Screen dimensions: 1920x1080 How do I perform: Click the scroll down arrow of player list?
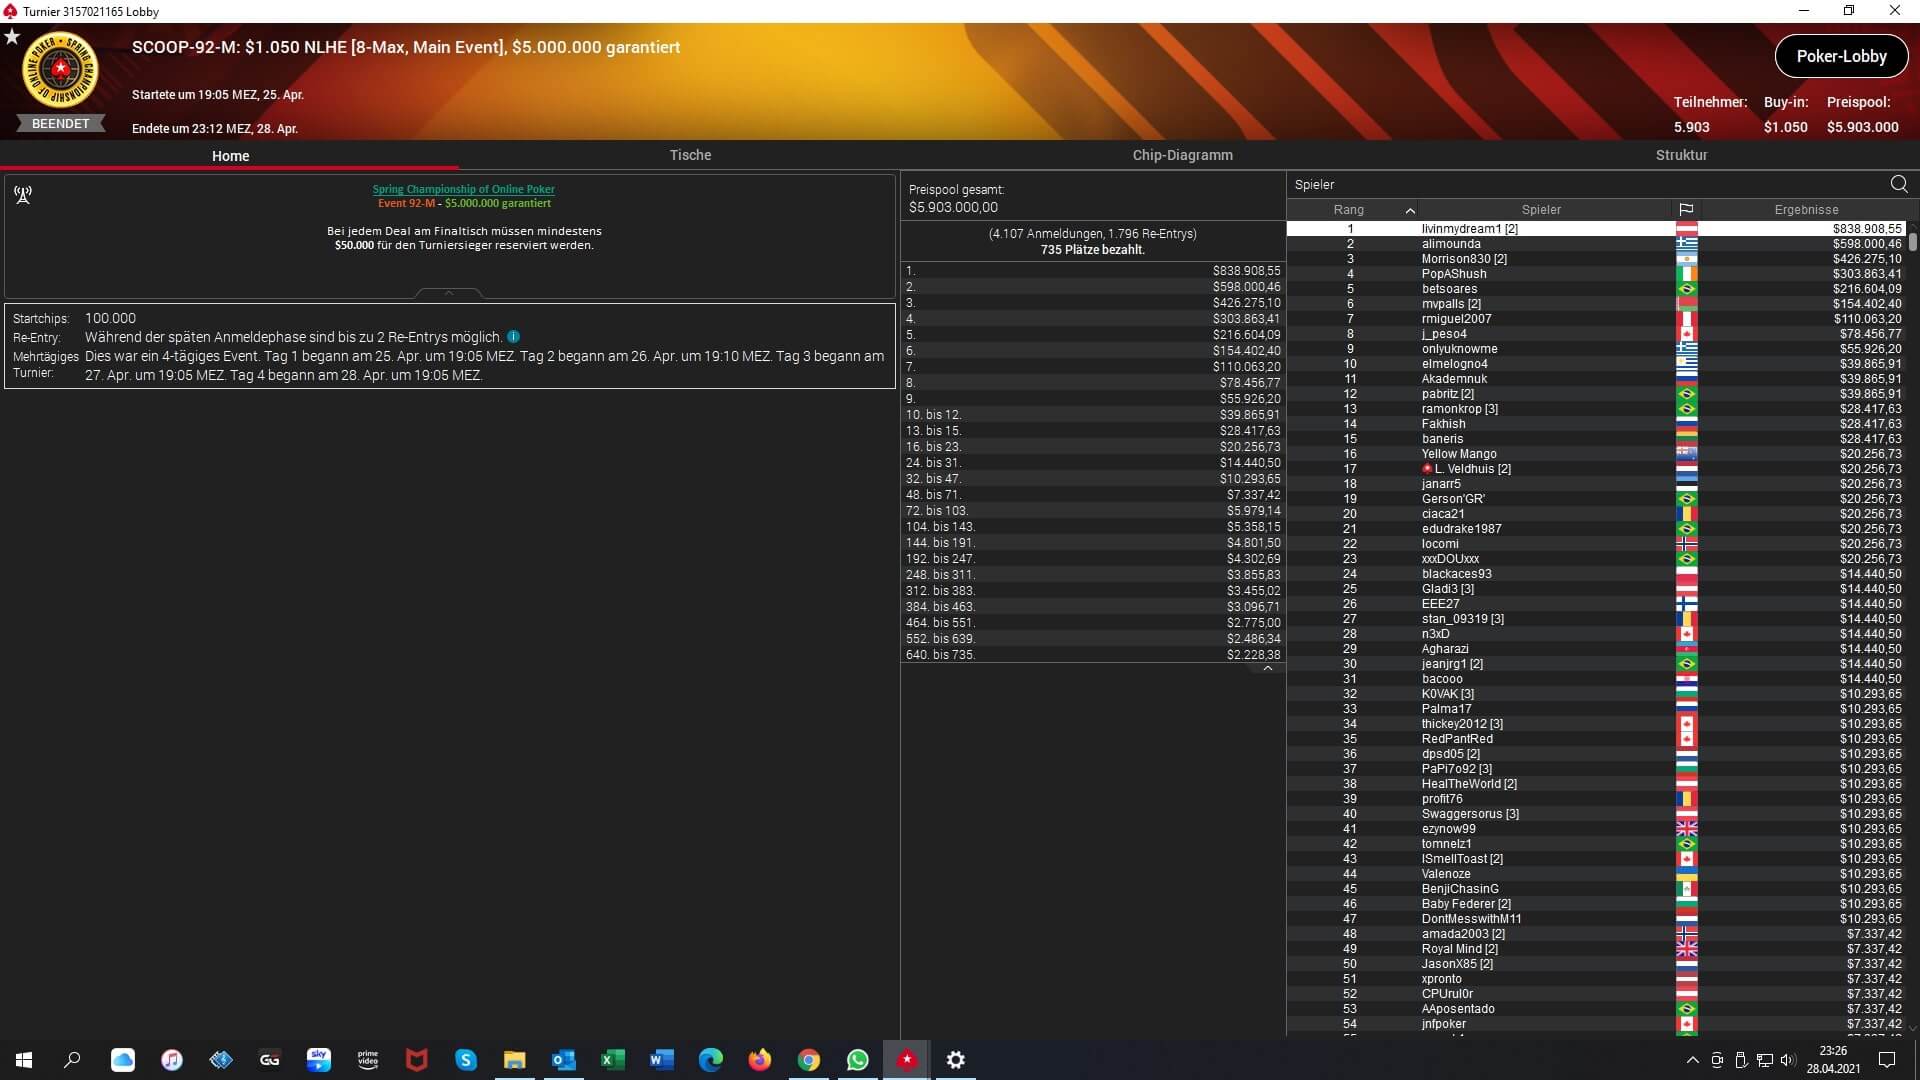1913,1027
